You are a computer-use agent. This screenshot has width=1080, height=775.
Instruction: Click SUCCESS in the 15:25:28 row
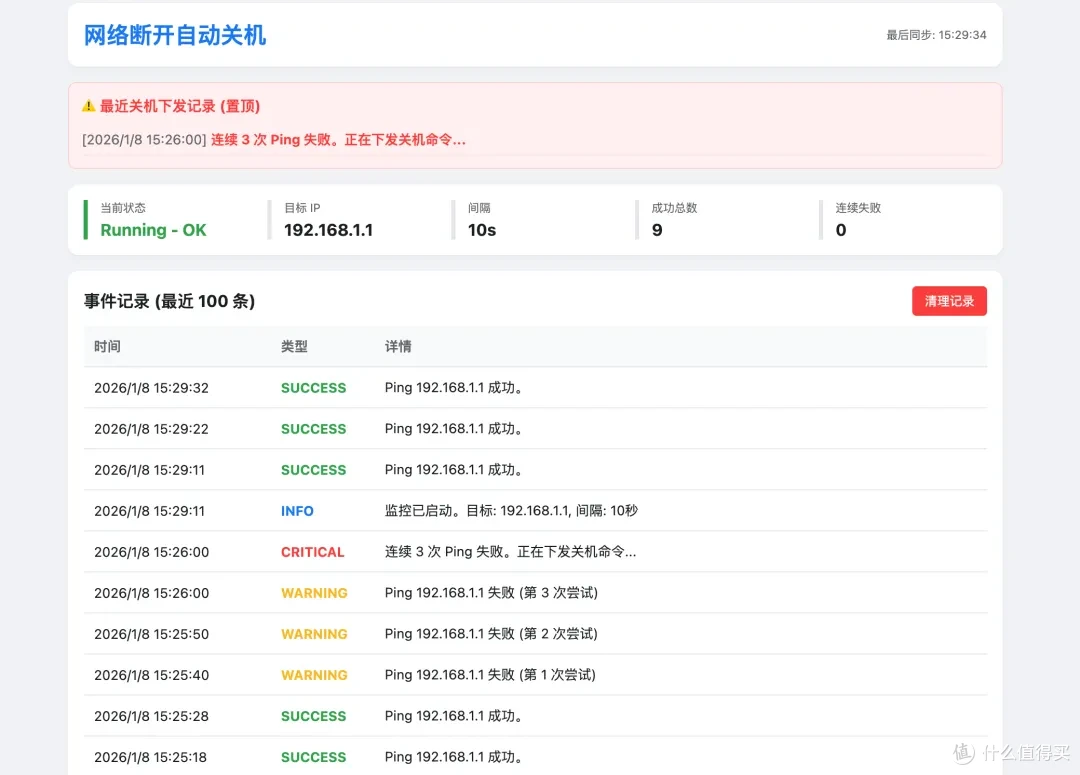click(x=313, y=716)
